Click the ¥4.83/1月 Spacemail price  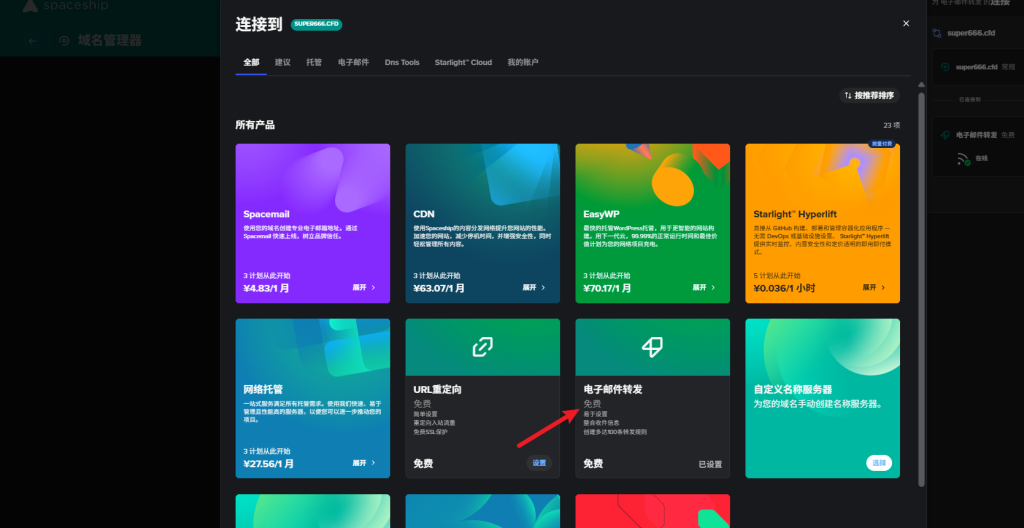coord(266,288)
